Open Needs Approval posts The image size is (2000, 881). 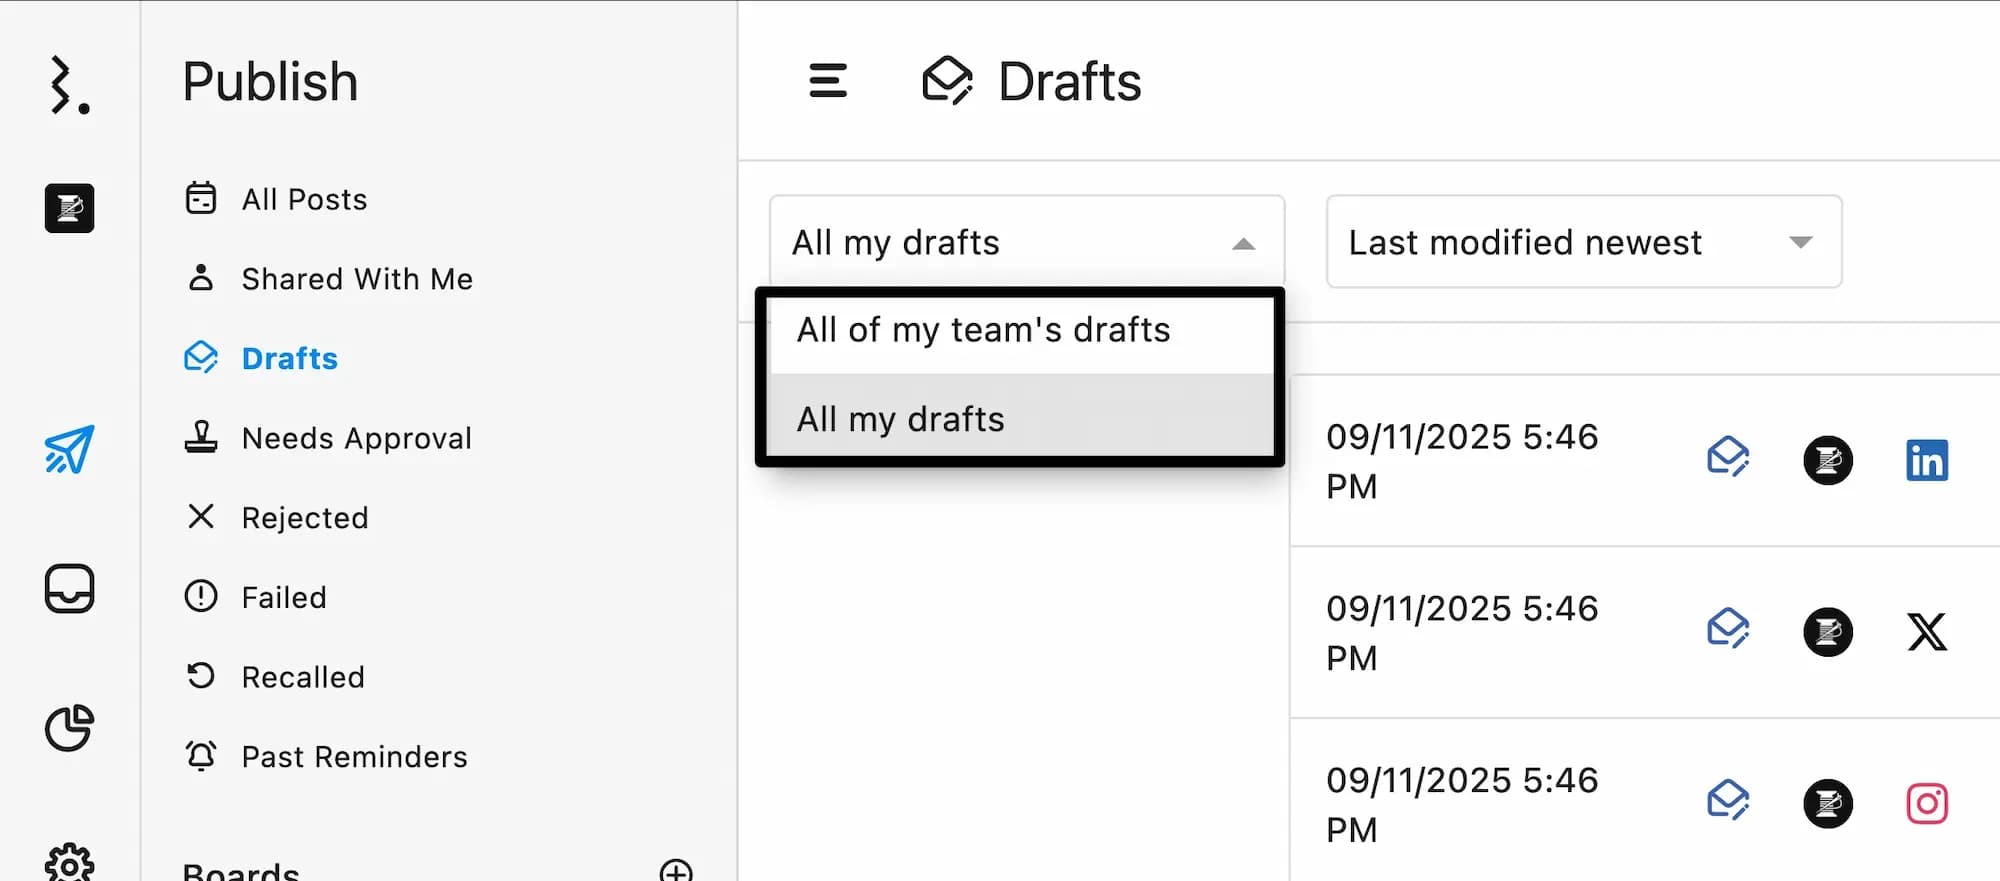coord(356,438)
